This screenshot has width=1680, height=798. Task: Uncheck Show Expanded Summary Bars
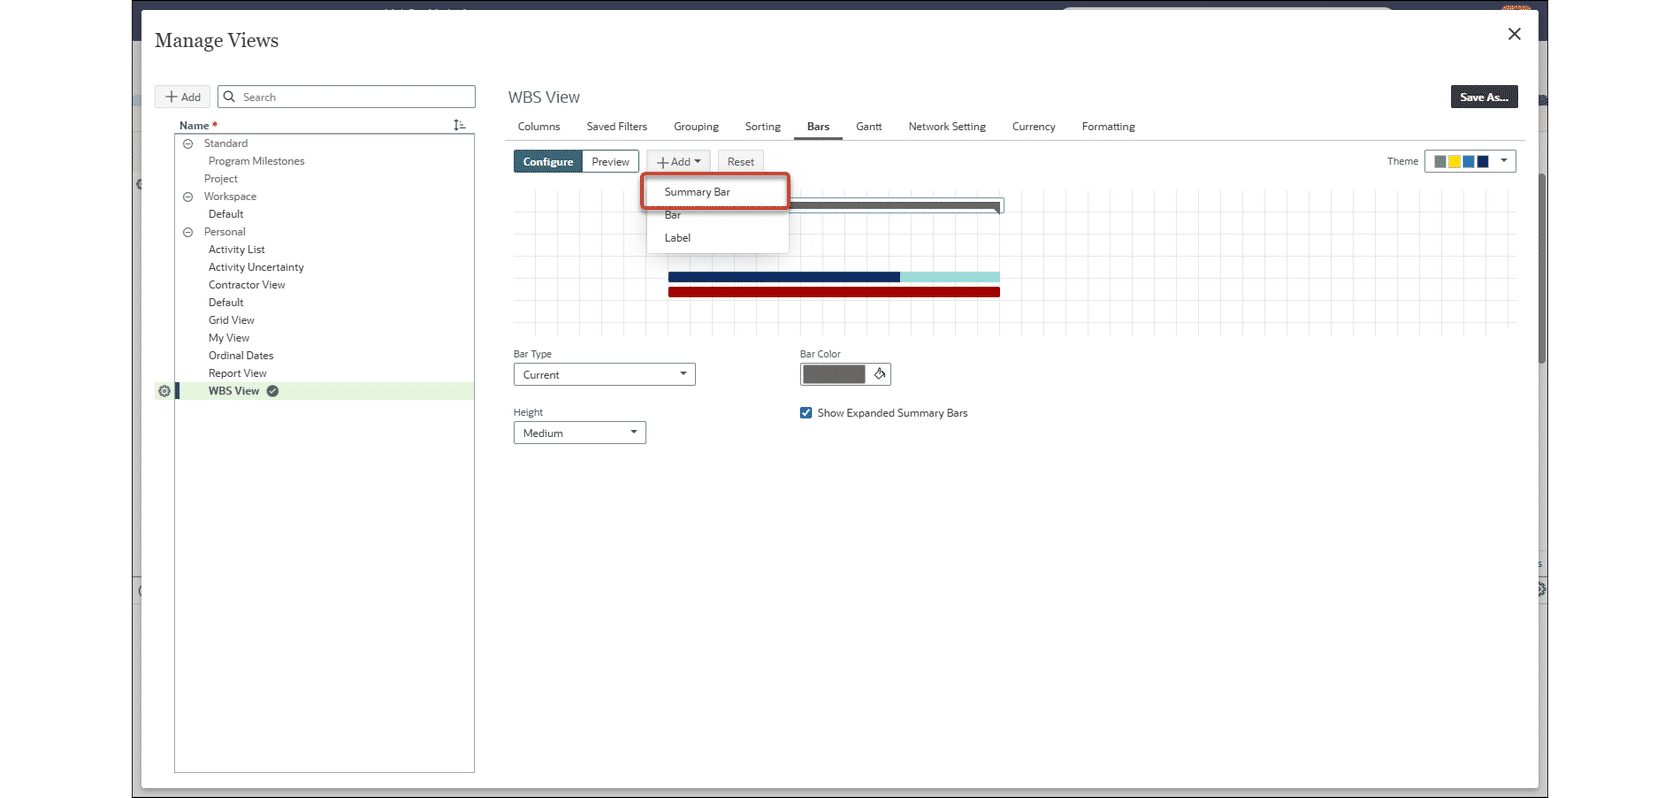click(x=806, y=413)
